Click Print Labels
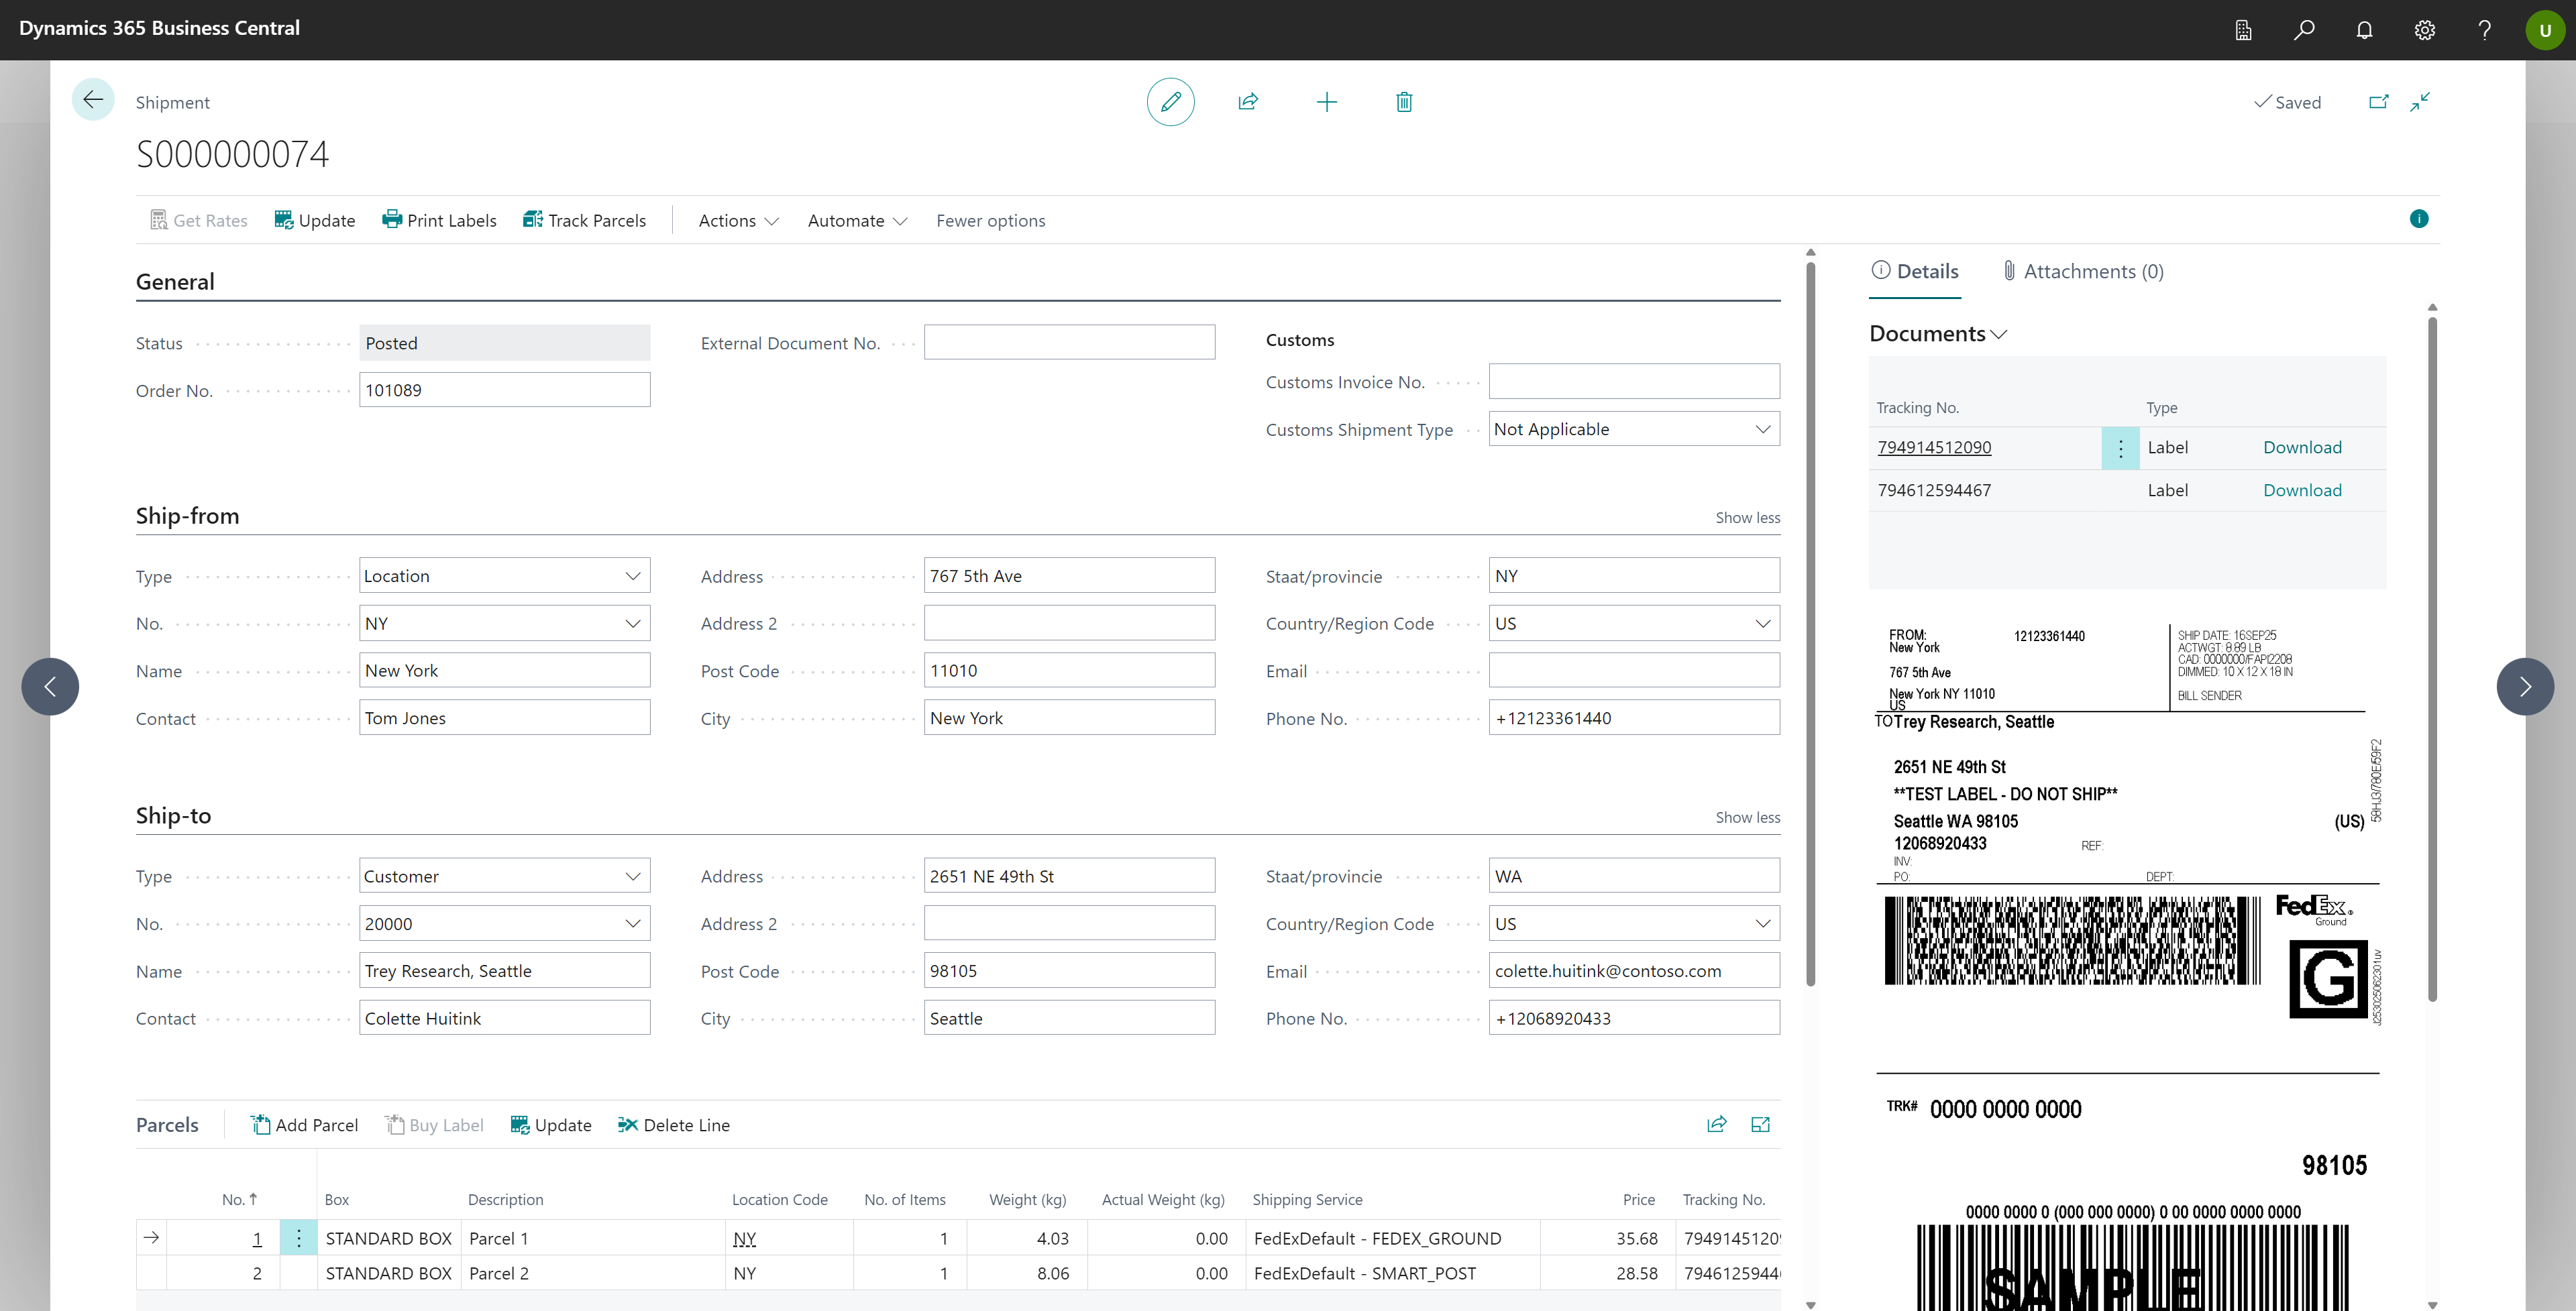2576x1311 pixels. pyautogui.click(x=439, y=220)
